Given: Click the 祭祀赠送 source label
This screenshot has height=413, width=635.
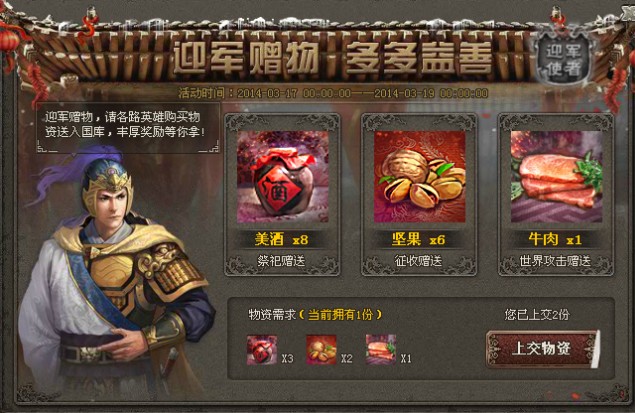Looking at the screenshot, I should click(281, 261).
